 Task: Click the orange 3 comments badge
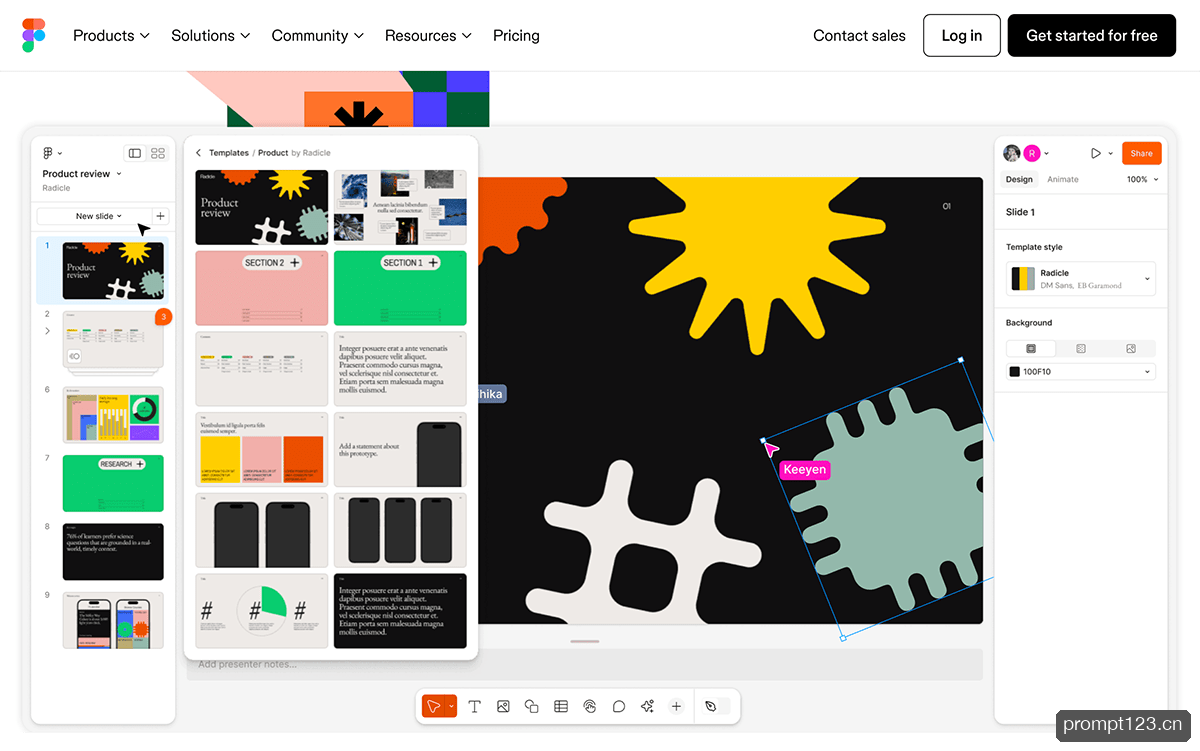163,317
